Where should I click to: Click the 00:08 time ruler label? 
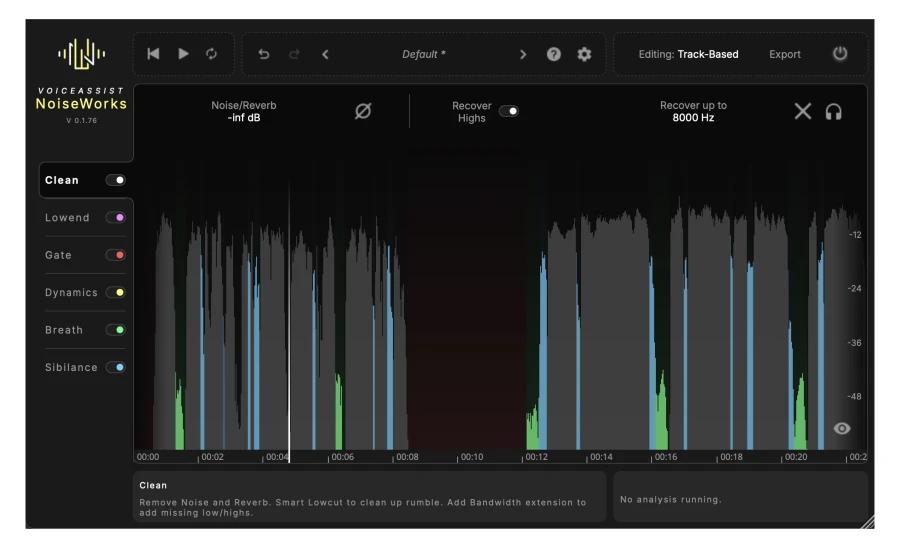click(x=408, y=457)
